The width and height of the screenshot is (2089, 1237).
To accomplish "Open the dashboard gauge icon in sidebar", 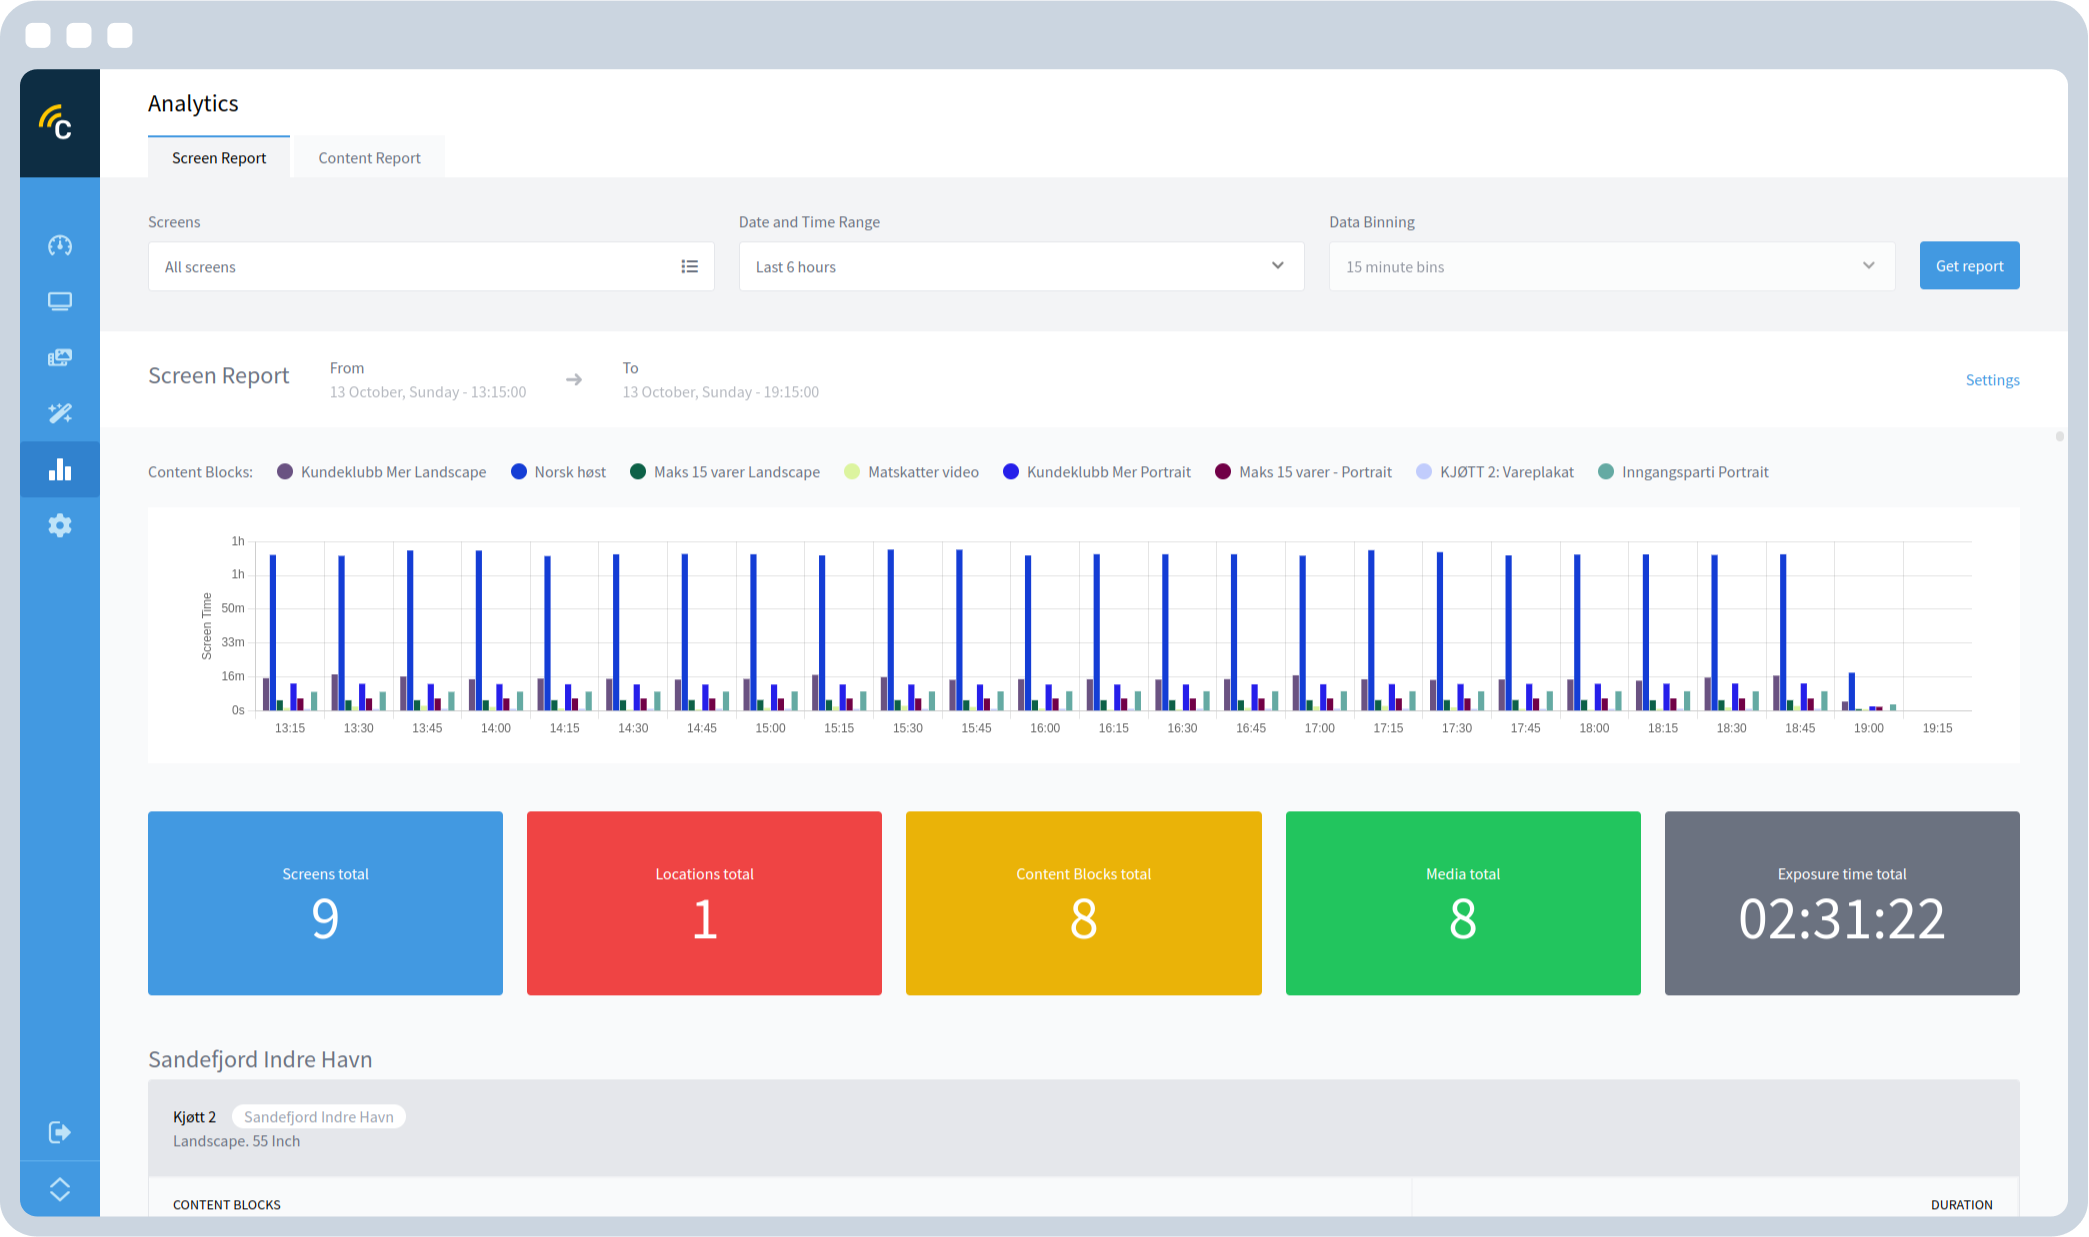I will [x=60, y=245].
